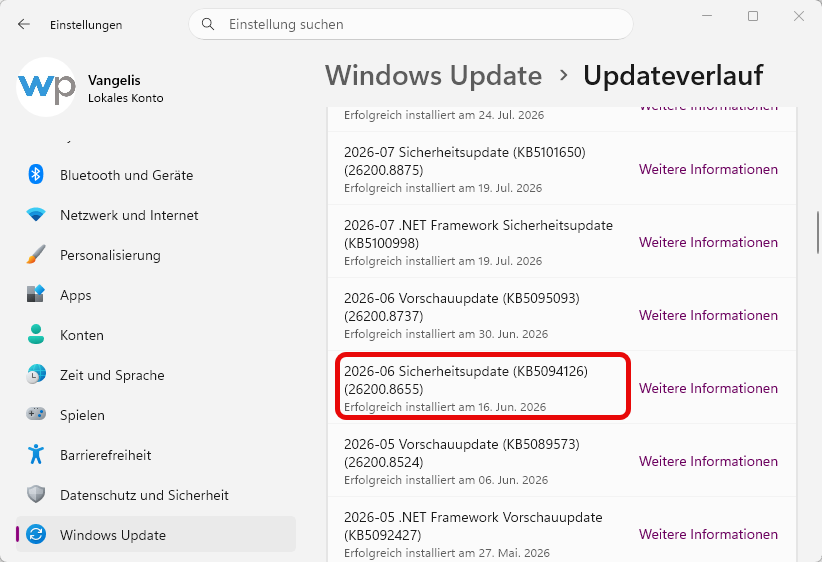The width and height of the screenshot is (822, 562).
Task: Click the Zeit und Sprache globe icon
Action: [36, 374]
